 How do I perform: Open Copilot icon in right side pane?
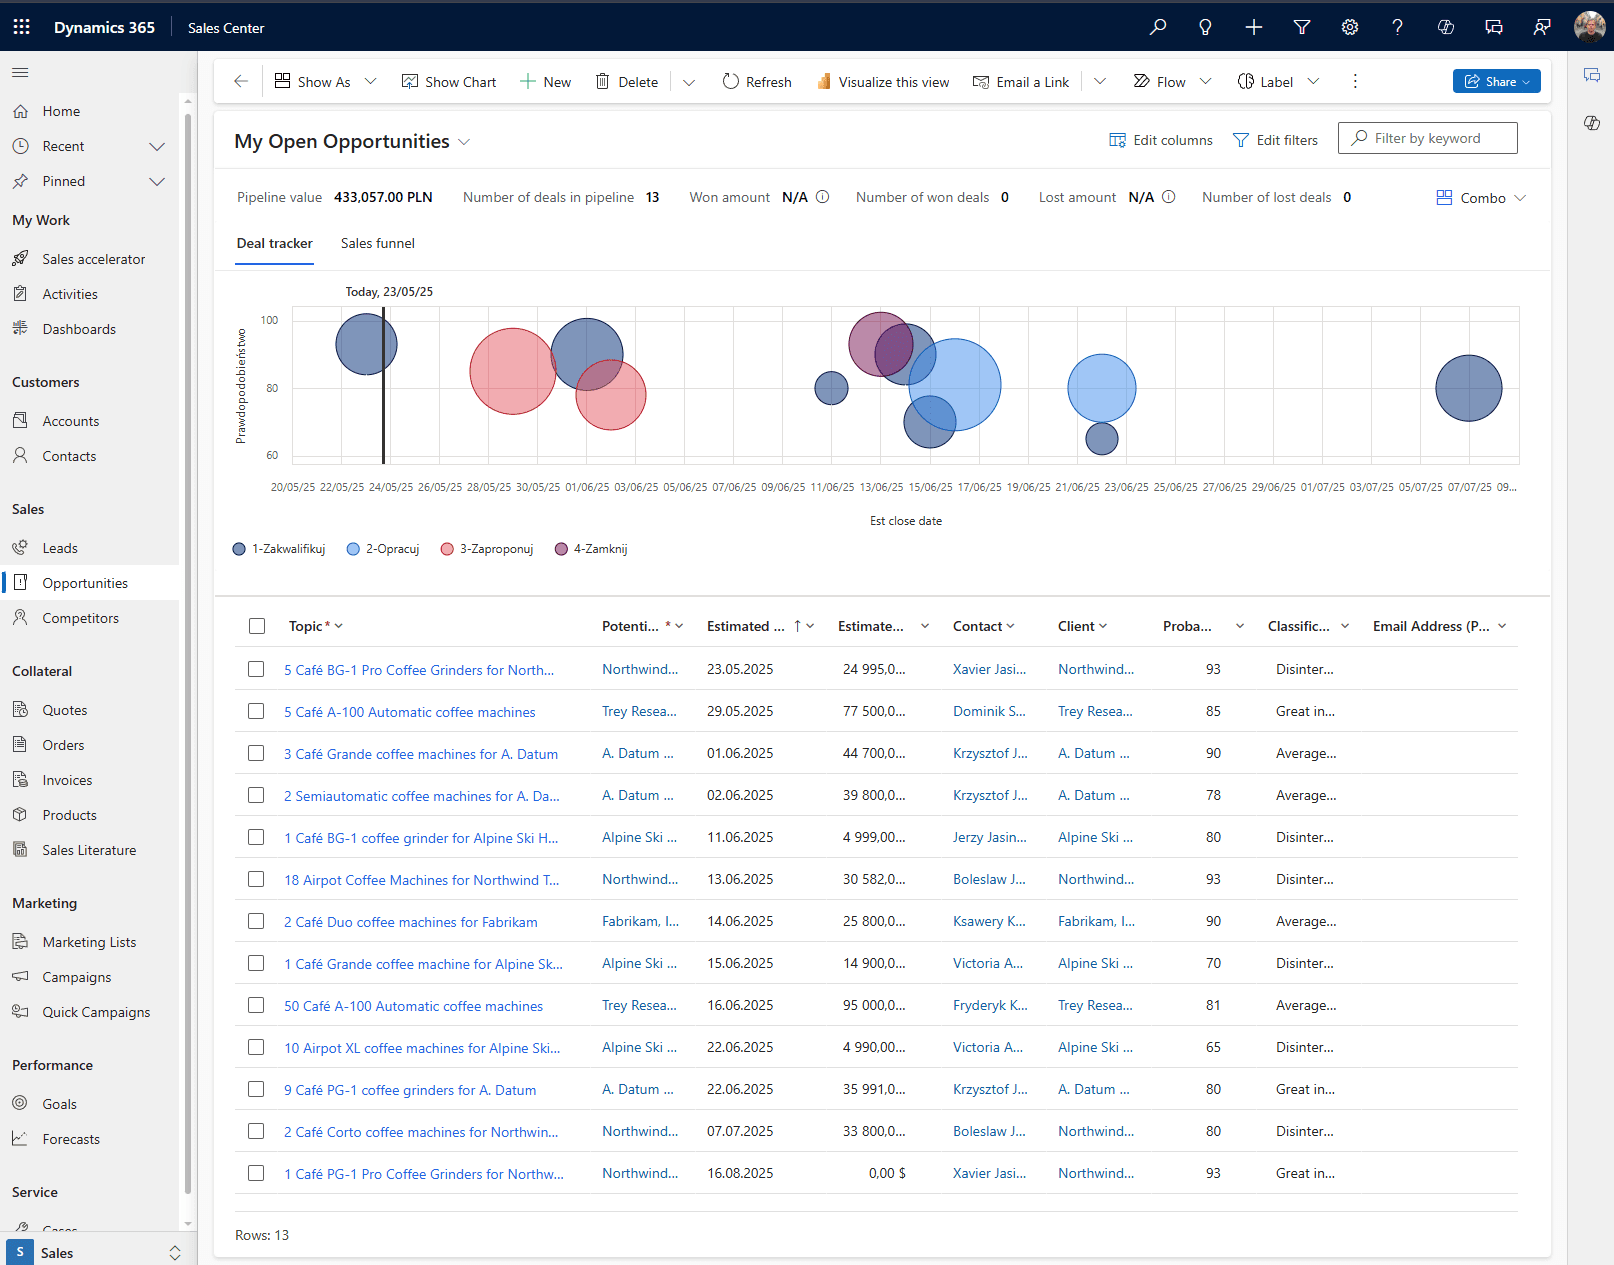[1592, 123]
